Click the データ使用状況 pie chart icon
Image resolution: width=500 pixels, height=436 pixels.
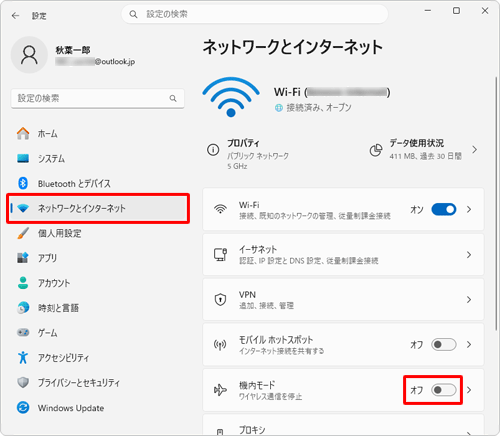(376, 150)
